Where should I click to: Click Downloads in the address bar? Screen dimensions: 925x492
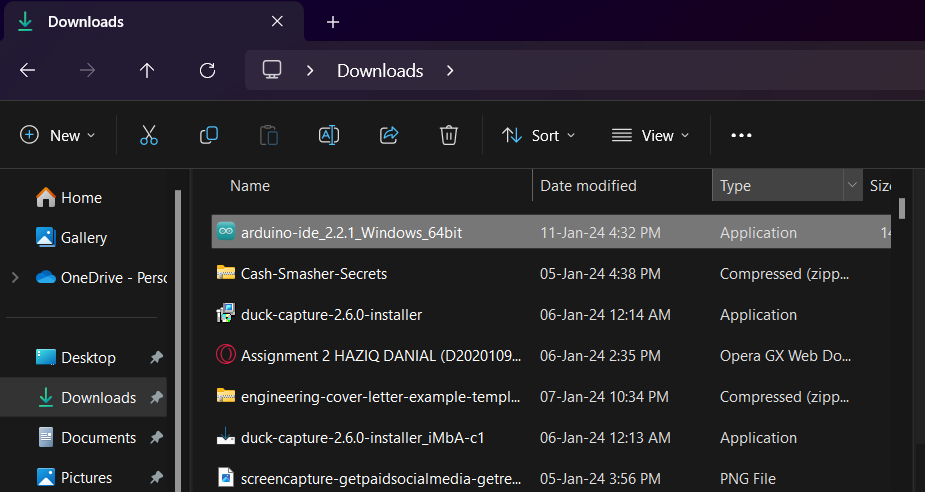pyautogui.click(x=380, y=71)
